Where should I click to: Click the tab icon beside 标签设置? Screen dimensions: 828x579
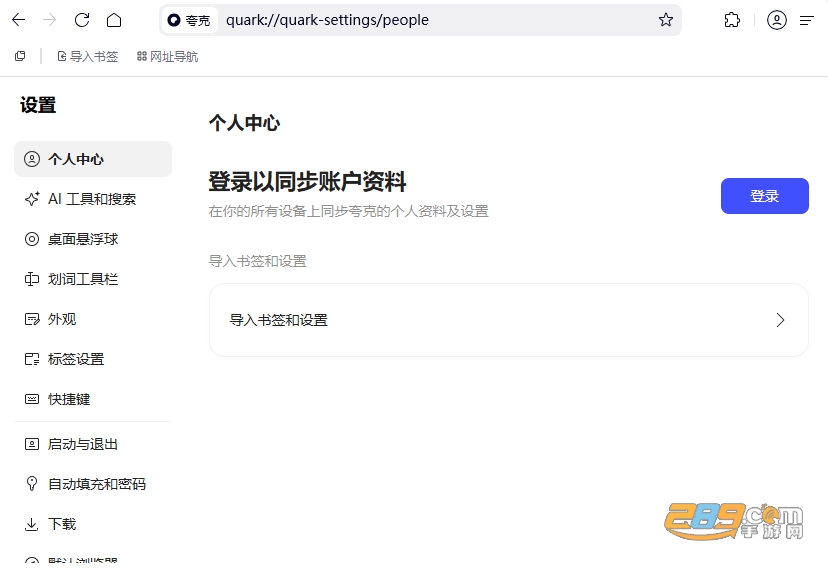pyautogui.click(x=32, y=359)
